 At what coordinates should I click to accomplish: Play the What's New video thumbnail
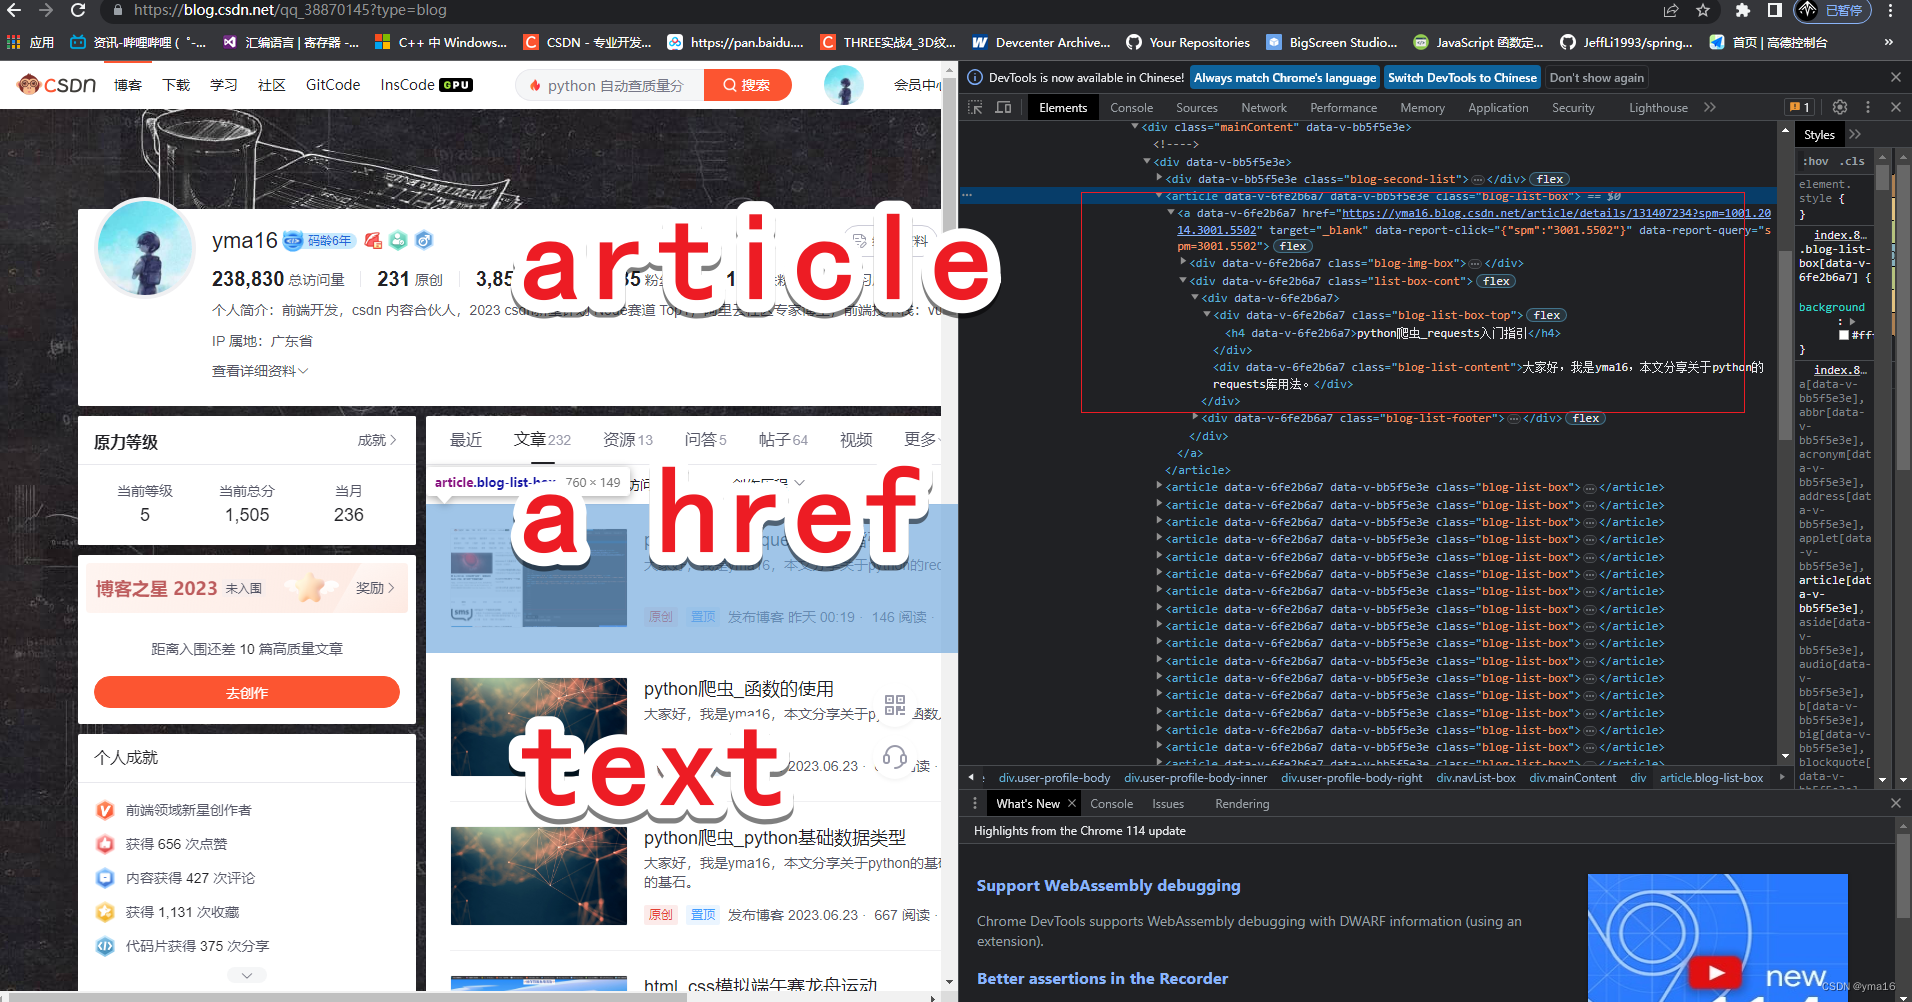1716,972
